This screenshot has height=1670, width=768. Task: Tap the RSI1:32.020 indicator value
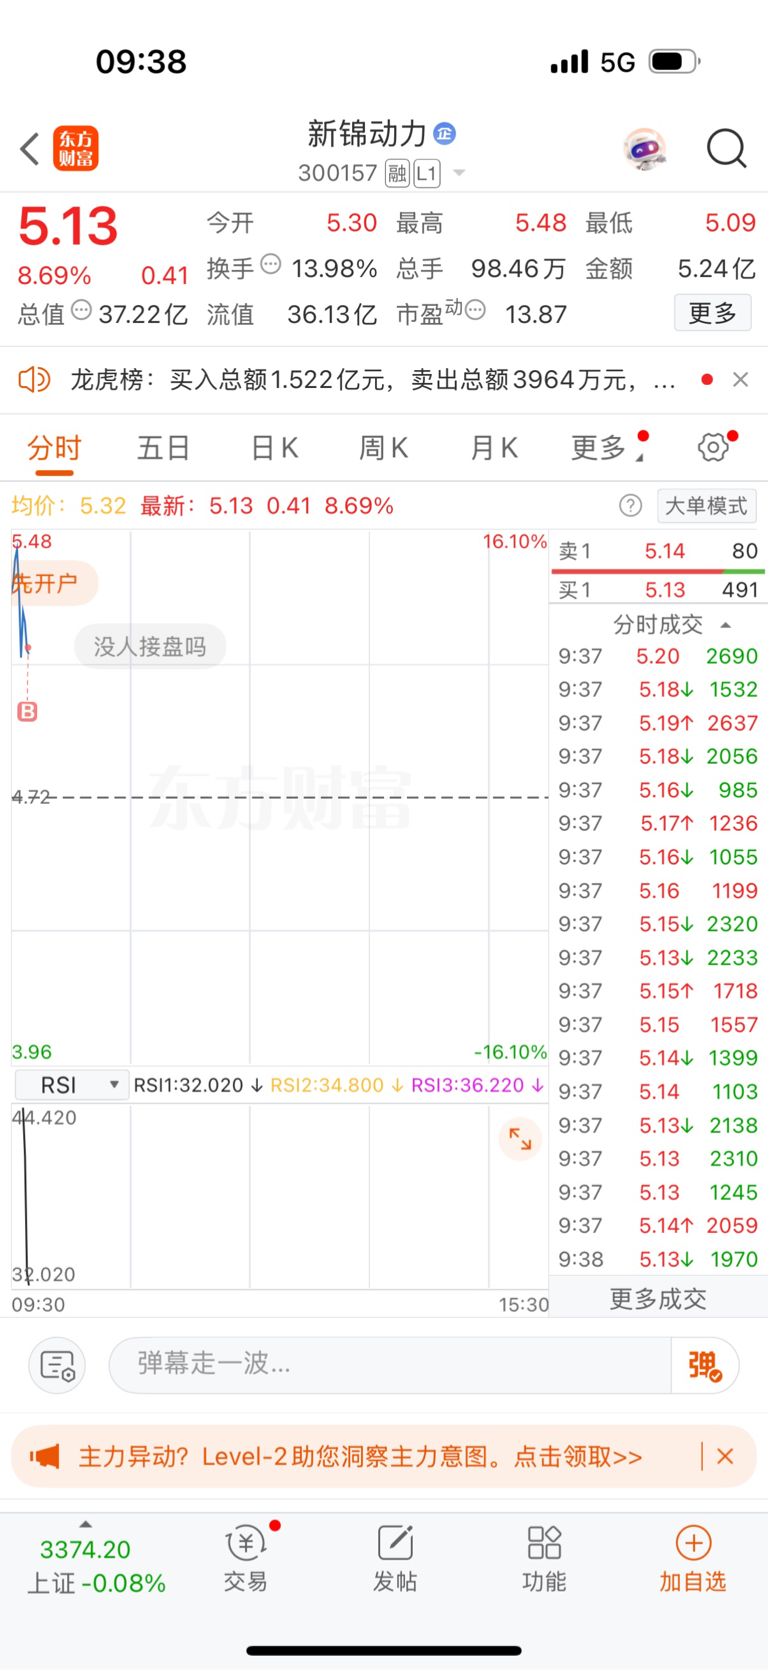click(198, 1085)
